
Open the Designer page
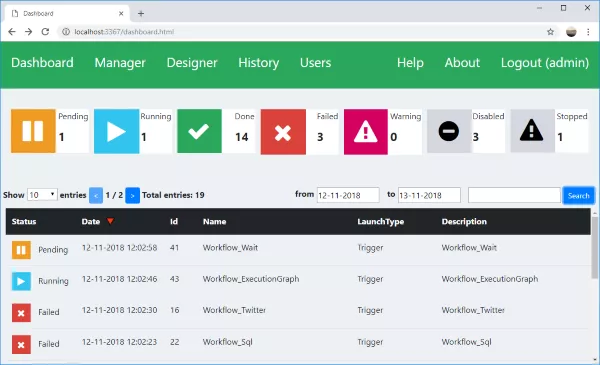[x=192, y=62]
